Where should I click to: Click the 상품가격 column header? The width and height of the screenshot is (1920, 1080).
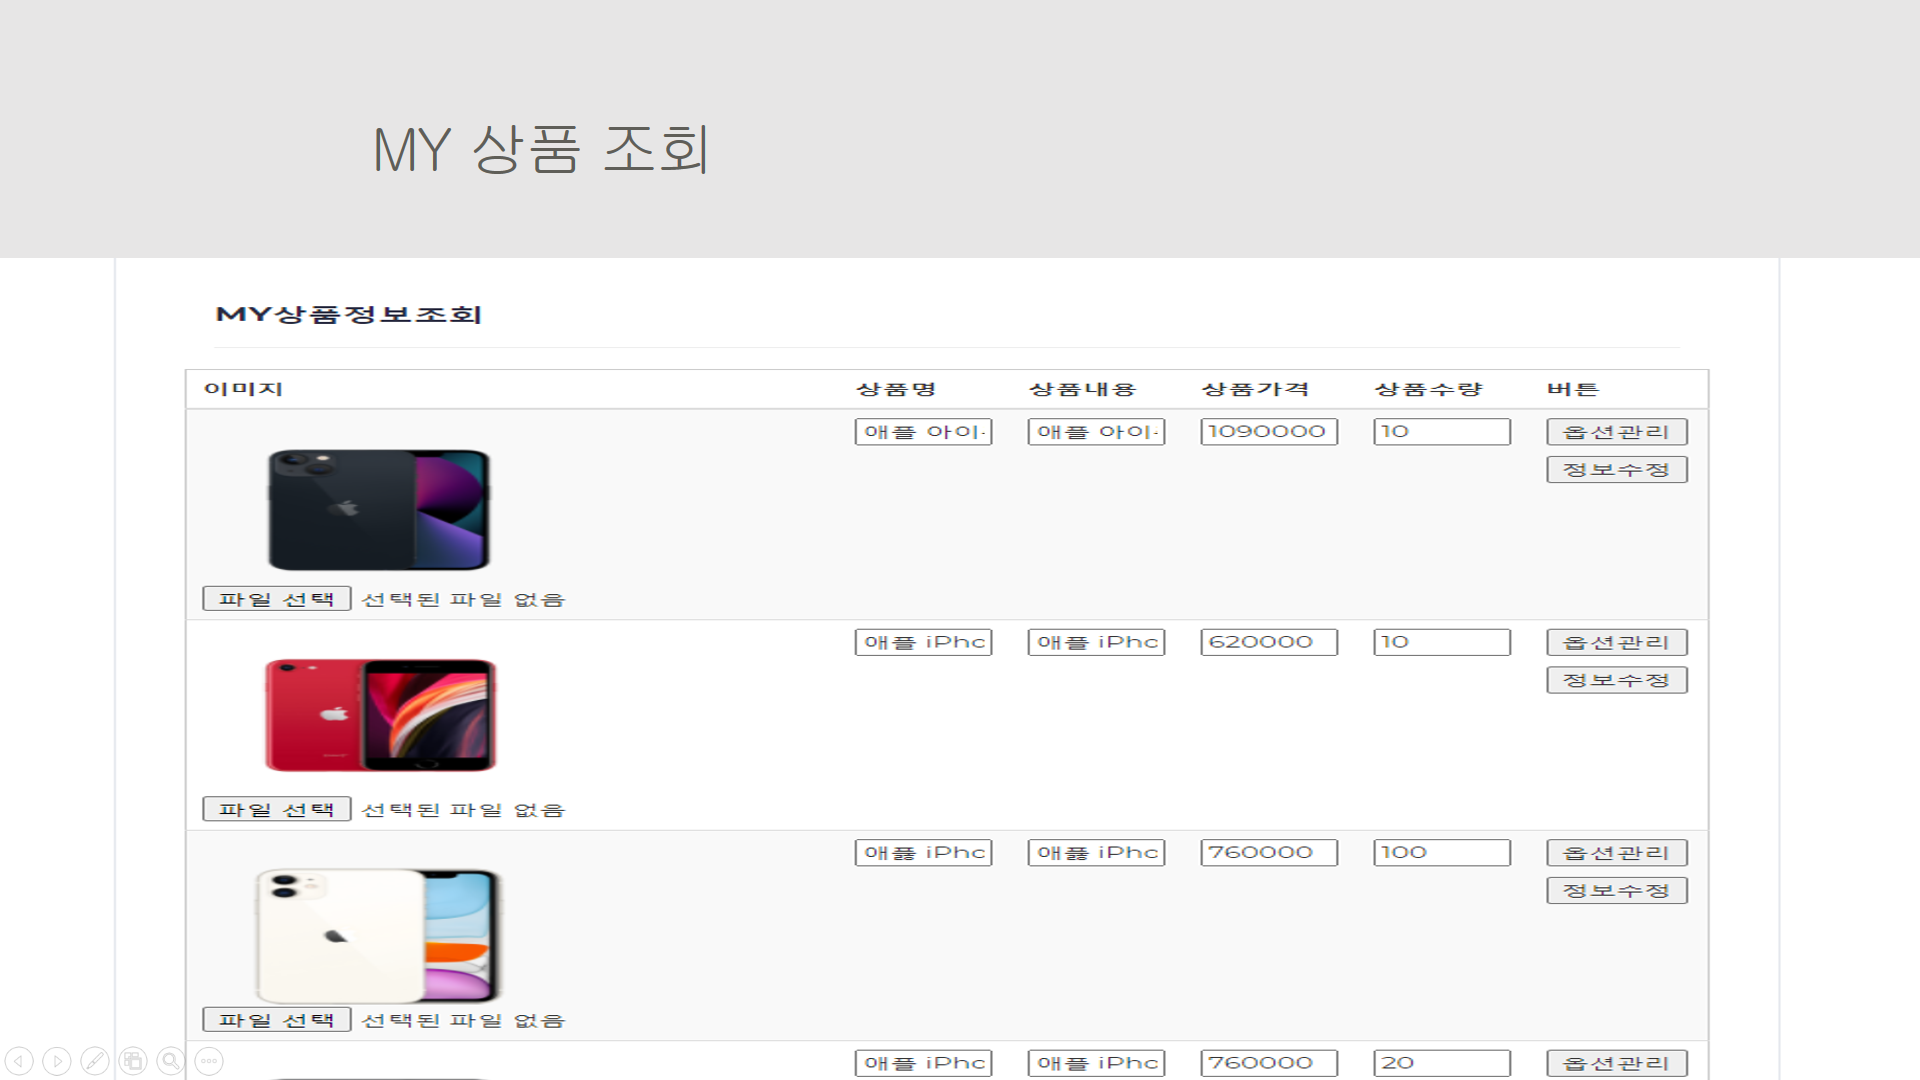1256,389
